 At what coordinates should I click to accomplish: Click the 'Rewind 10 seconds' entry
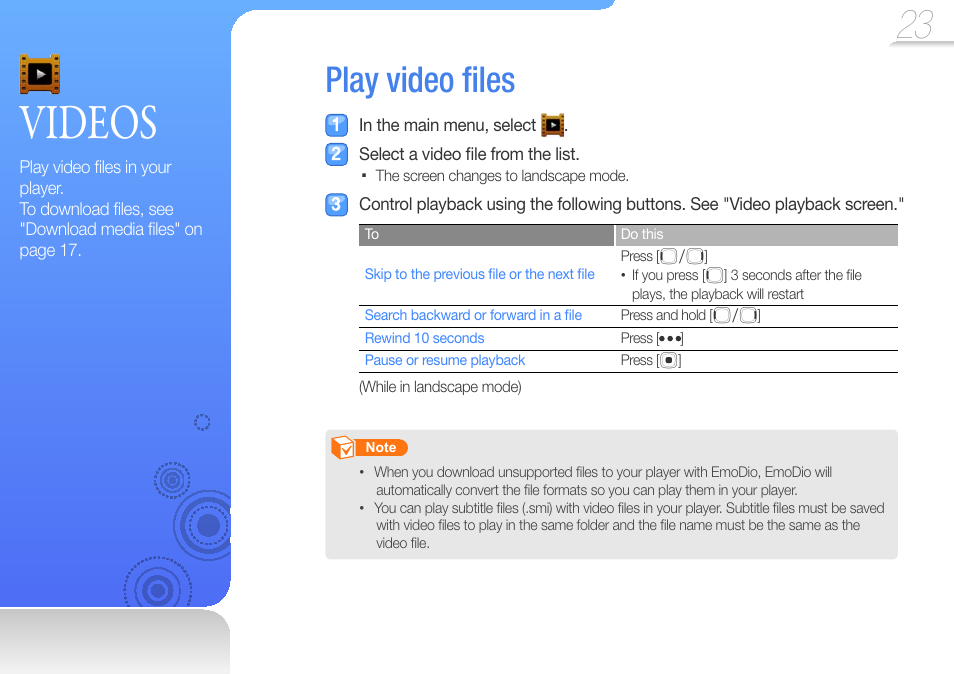tap(424, 338)
